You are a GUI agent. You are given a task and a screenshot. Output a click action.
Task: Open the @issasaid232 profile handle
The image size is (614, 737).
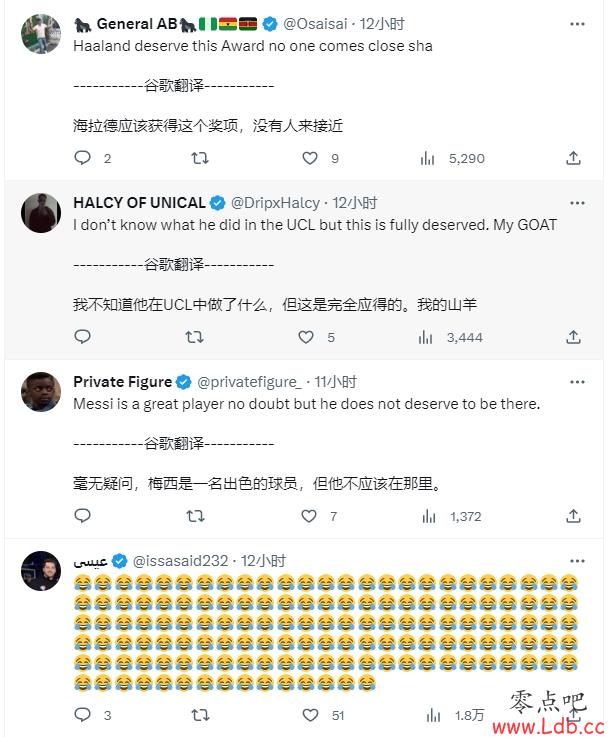181,561
